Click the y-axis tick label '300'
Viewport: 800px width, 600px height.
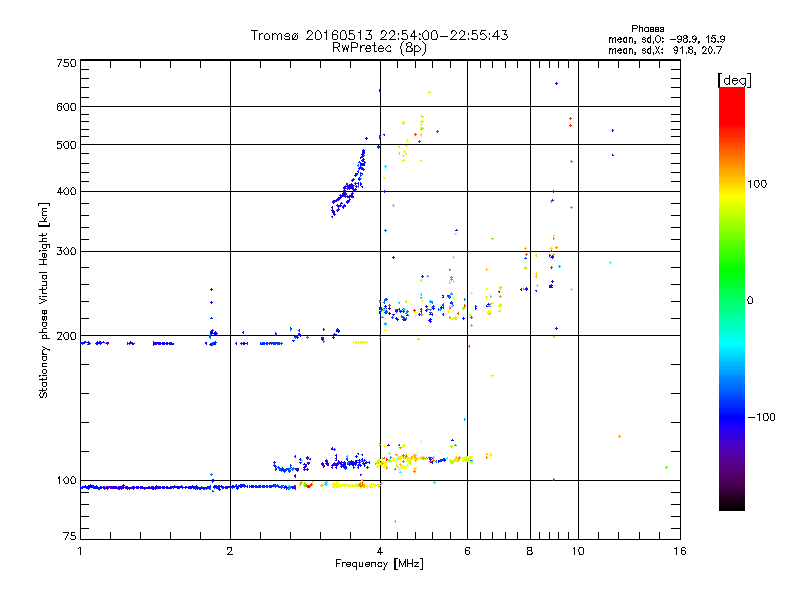(67, 252)
